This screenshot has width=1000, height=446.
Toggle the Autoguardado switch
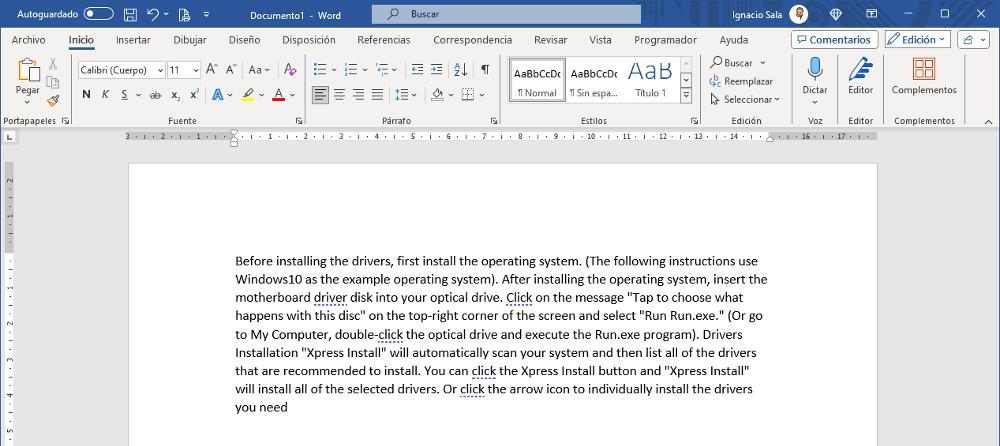tap(98, 14)
